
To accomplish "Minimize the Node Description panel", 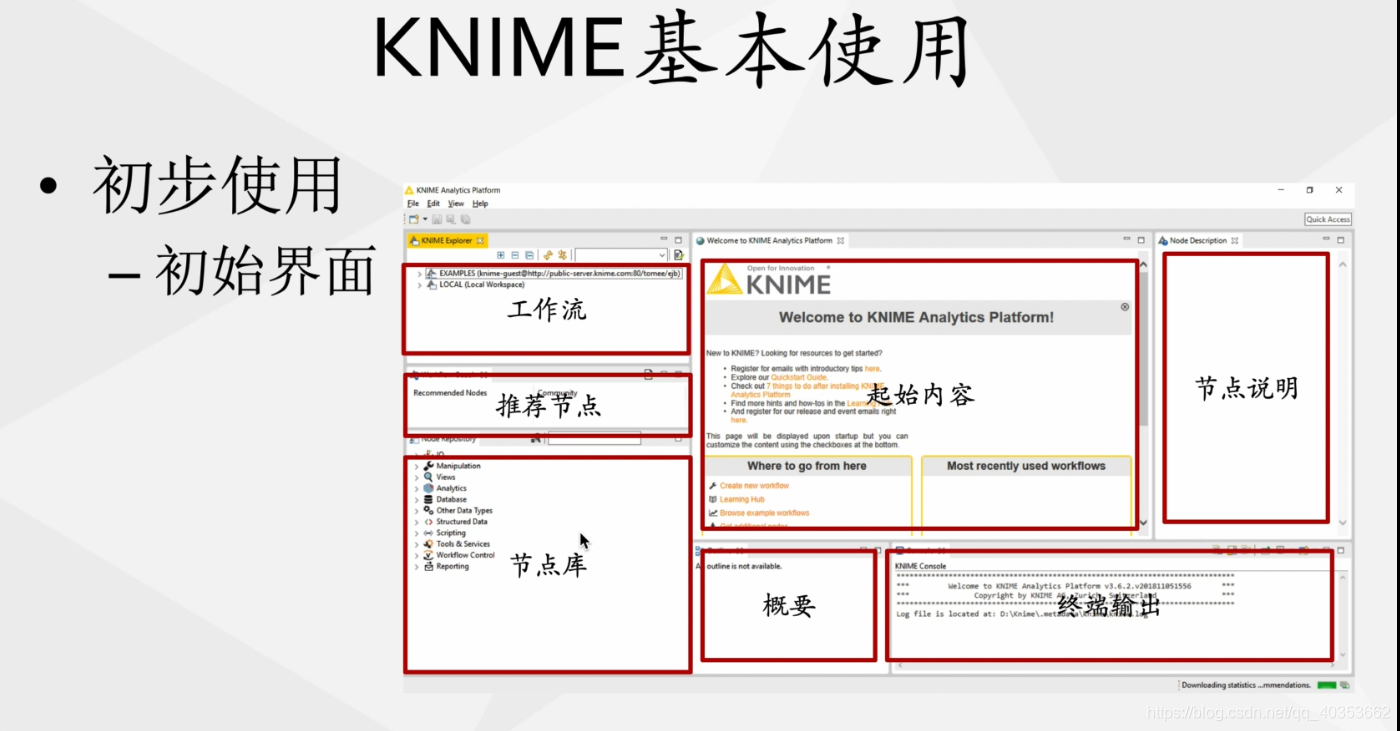I will coord(1326,240).
